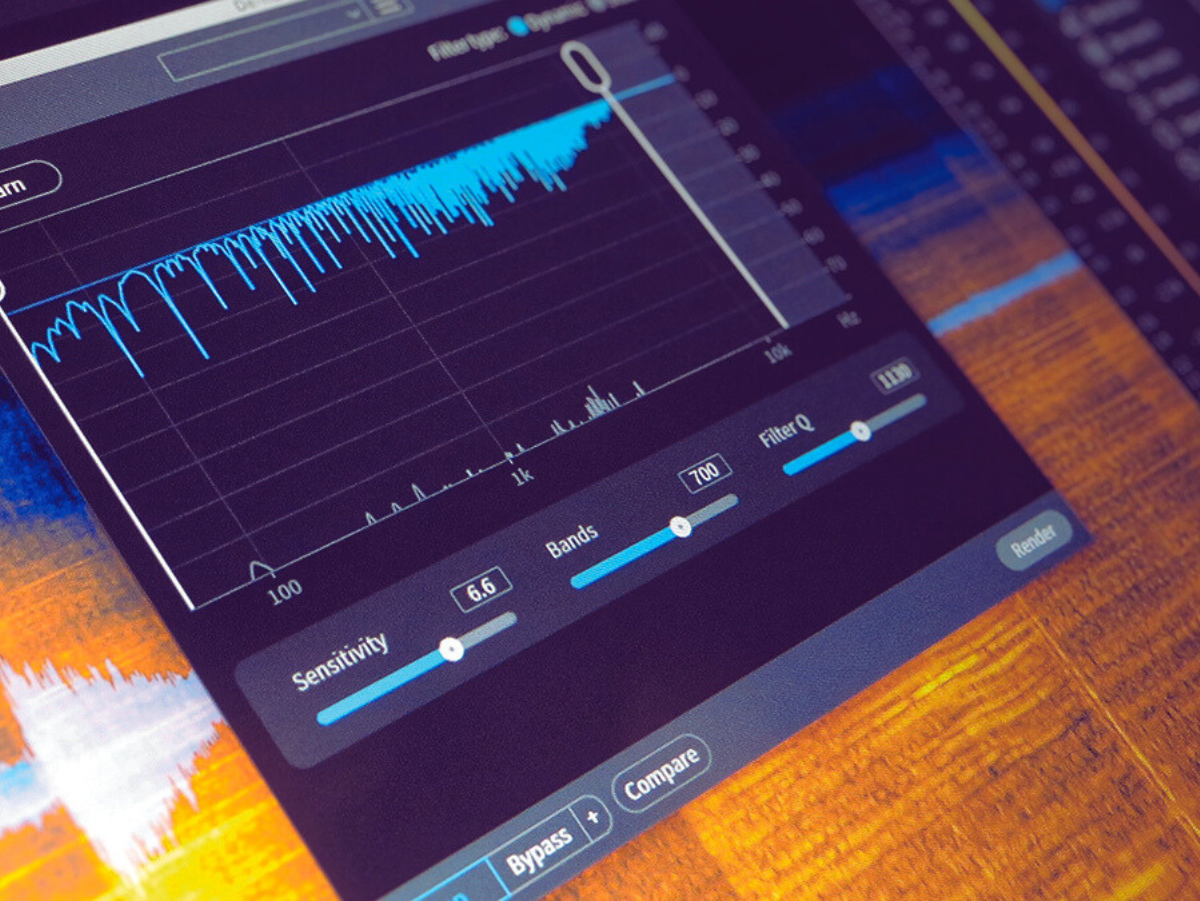Click the Render button
Viewport: 1200px width, 901px height.
[x=1034, y=541]
